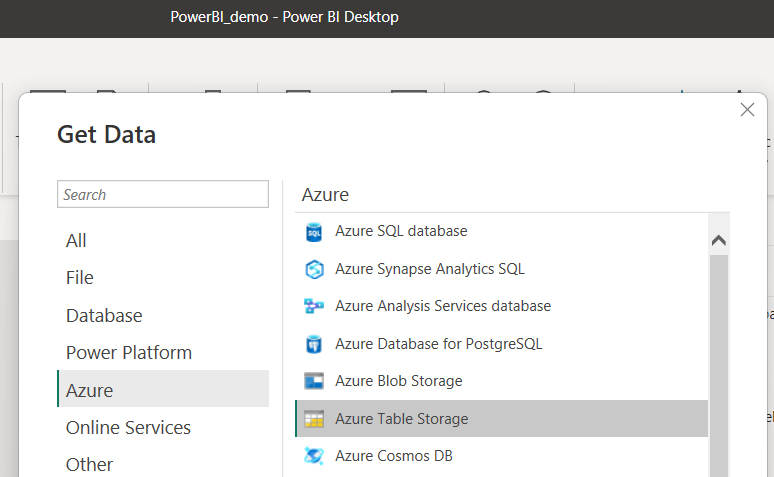Click the Azure Analysis Services database icon
Screen dimensions: 774x477
point(314,306)
